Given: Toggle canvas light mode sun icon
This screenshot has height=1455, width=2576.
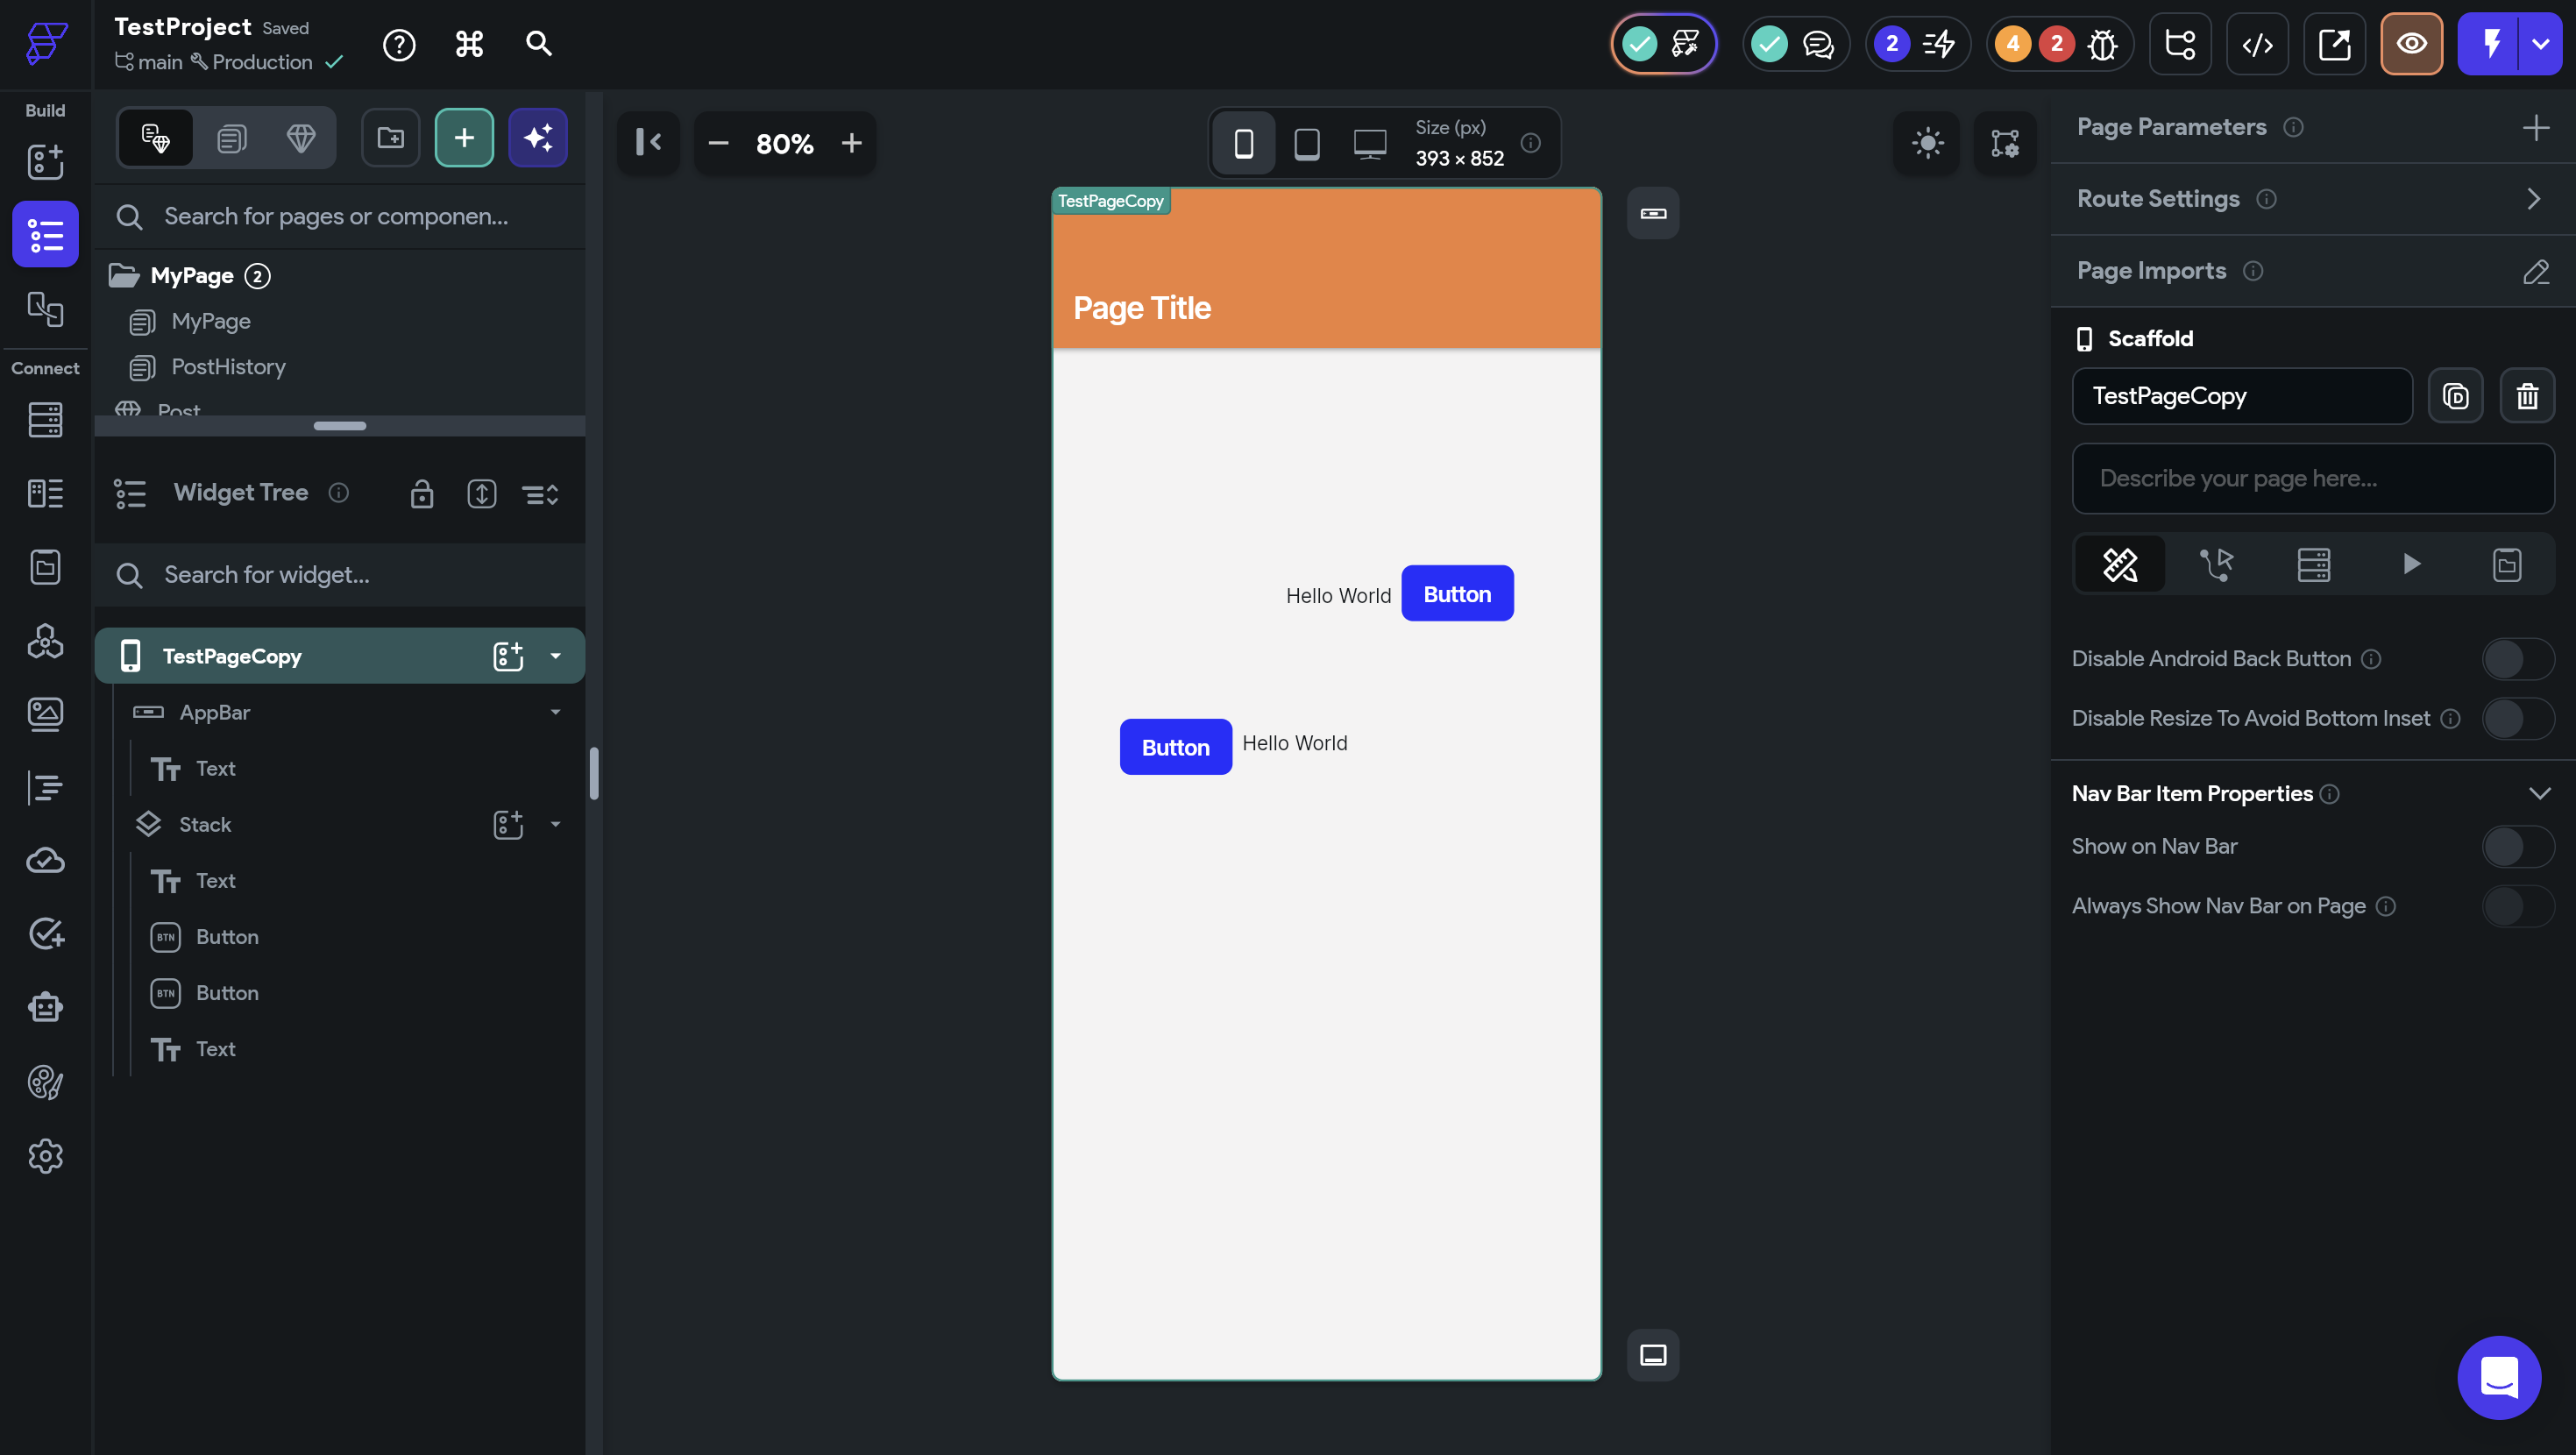Looking at the screenshot, I should (x=1927, y=143).
